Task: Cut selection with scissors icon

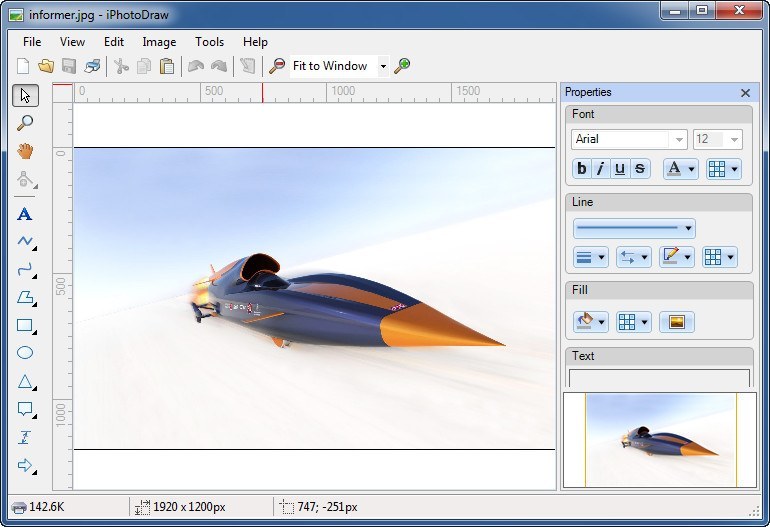Action: (x=121, y=66)
